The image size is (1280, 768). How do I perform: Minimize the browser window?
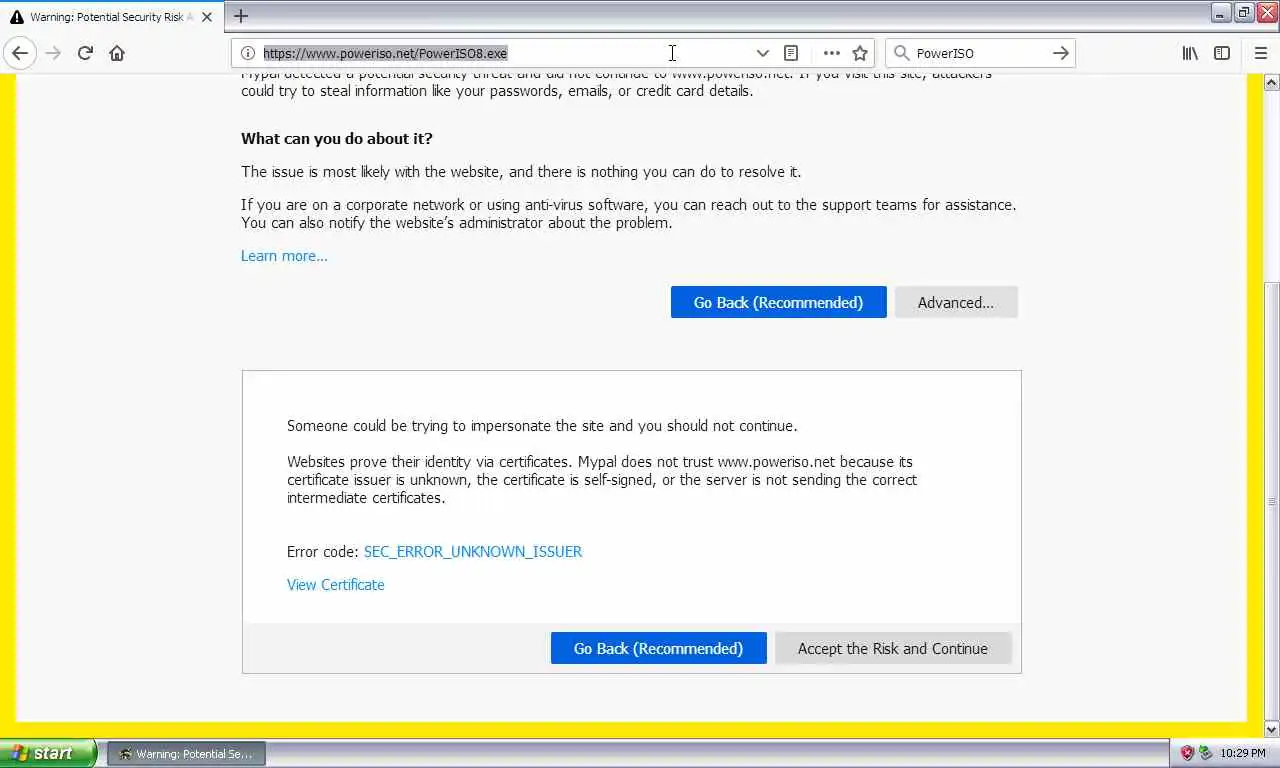pyautogui.click(x=1222, y=12)
